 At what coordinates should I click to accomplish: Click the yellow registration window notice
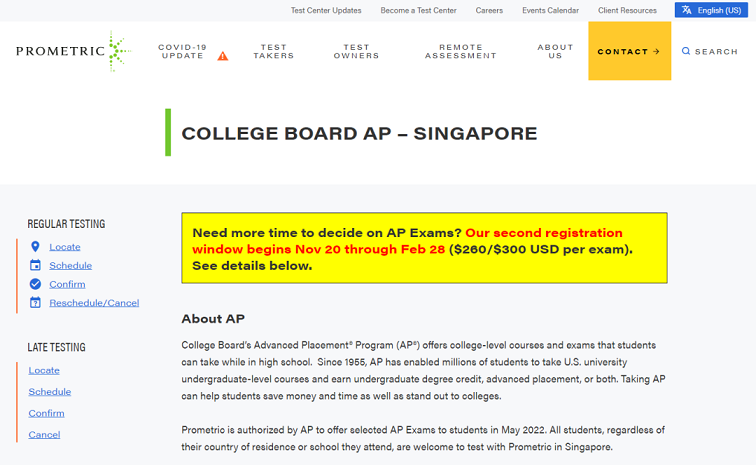[x=424, y=248]
